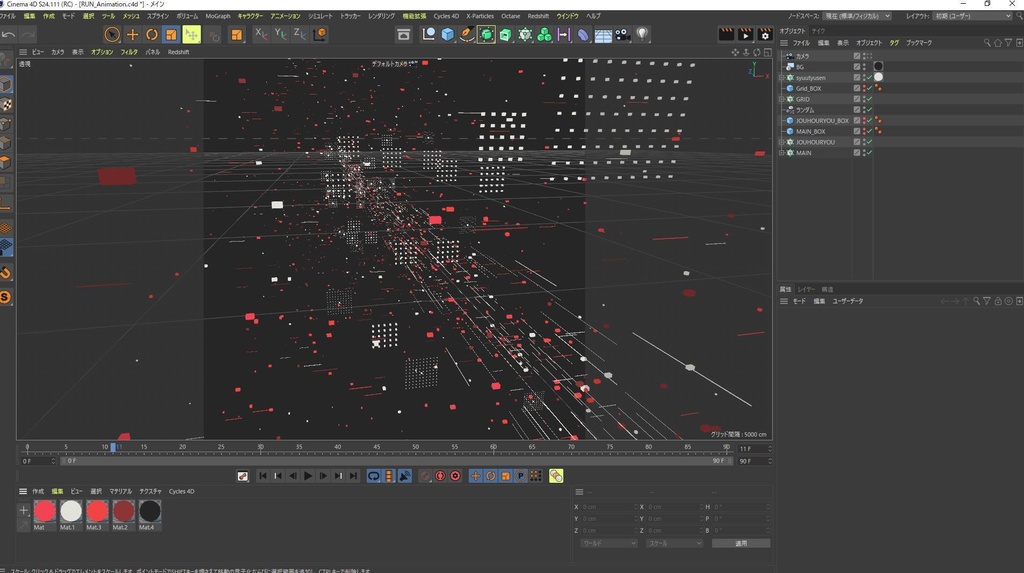Click the Light bulb icon

(x=642, y=35)
